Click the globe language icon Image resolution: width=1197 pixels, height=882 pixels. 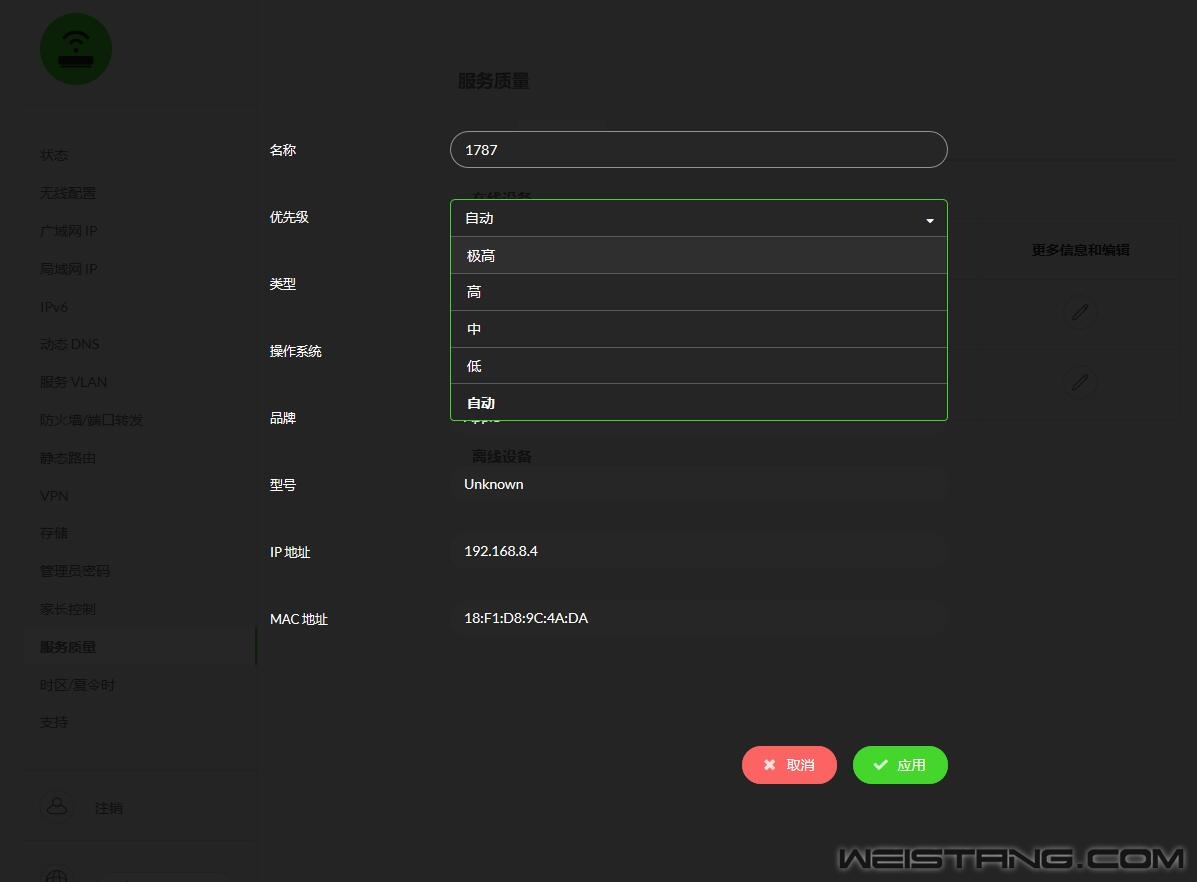click(57, 875)
